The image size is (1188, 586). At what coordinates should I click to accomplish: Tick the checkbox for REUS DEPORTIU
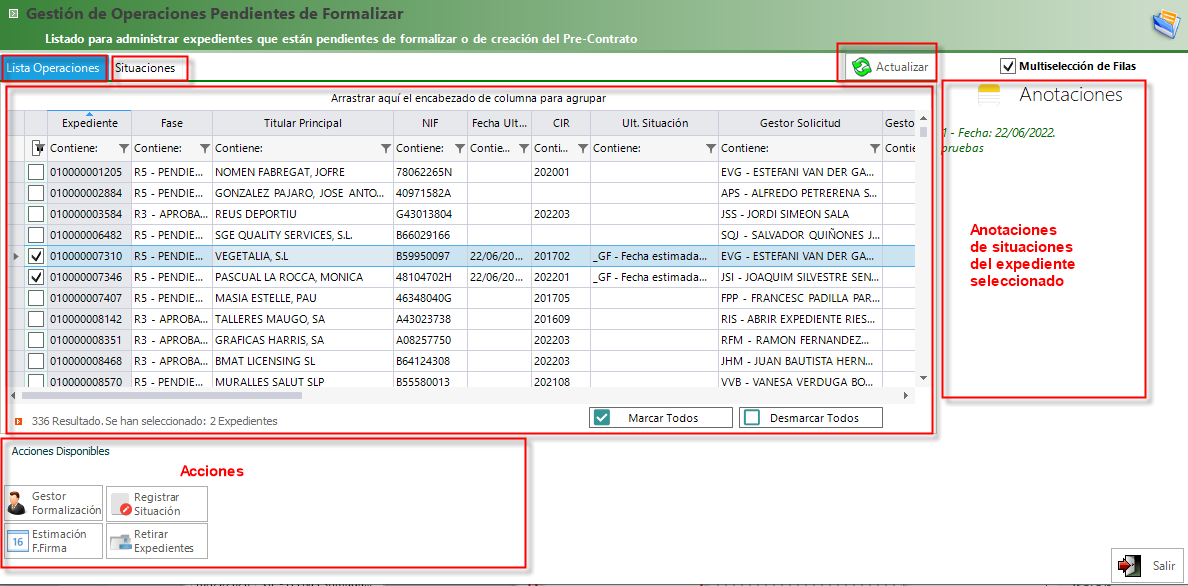tap(36, 215)
